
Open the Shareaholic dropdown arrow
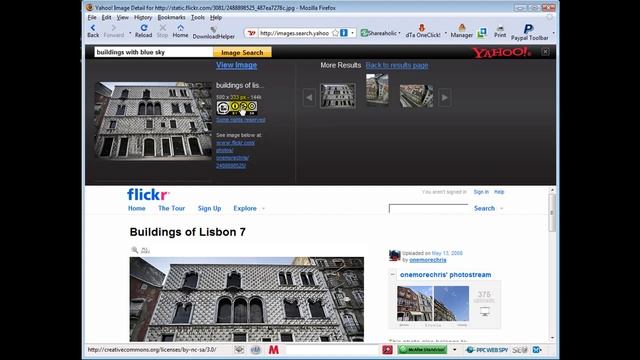pyautogui.click(x=400, y=33)
